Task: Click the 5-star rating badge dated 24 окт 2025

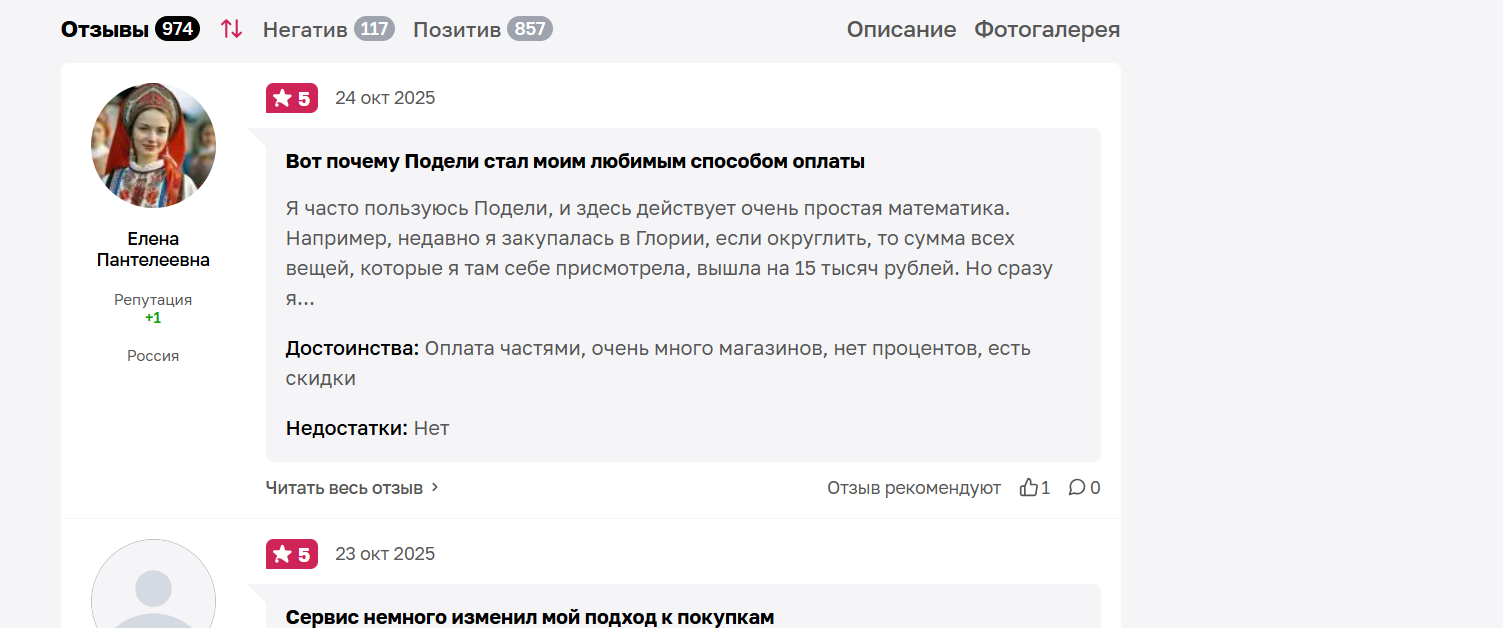Action: [292, 98]
